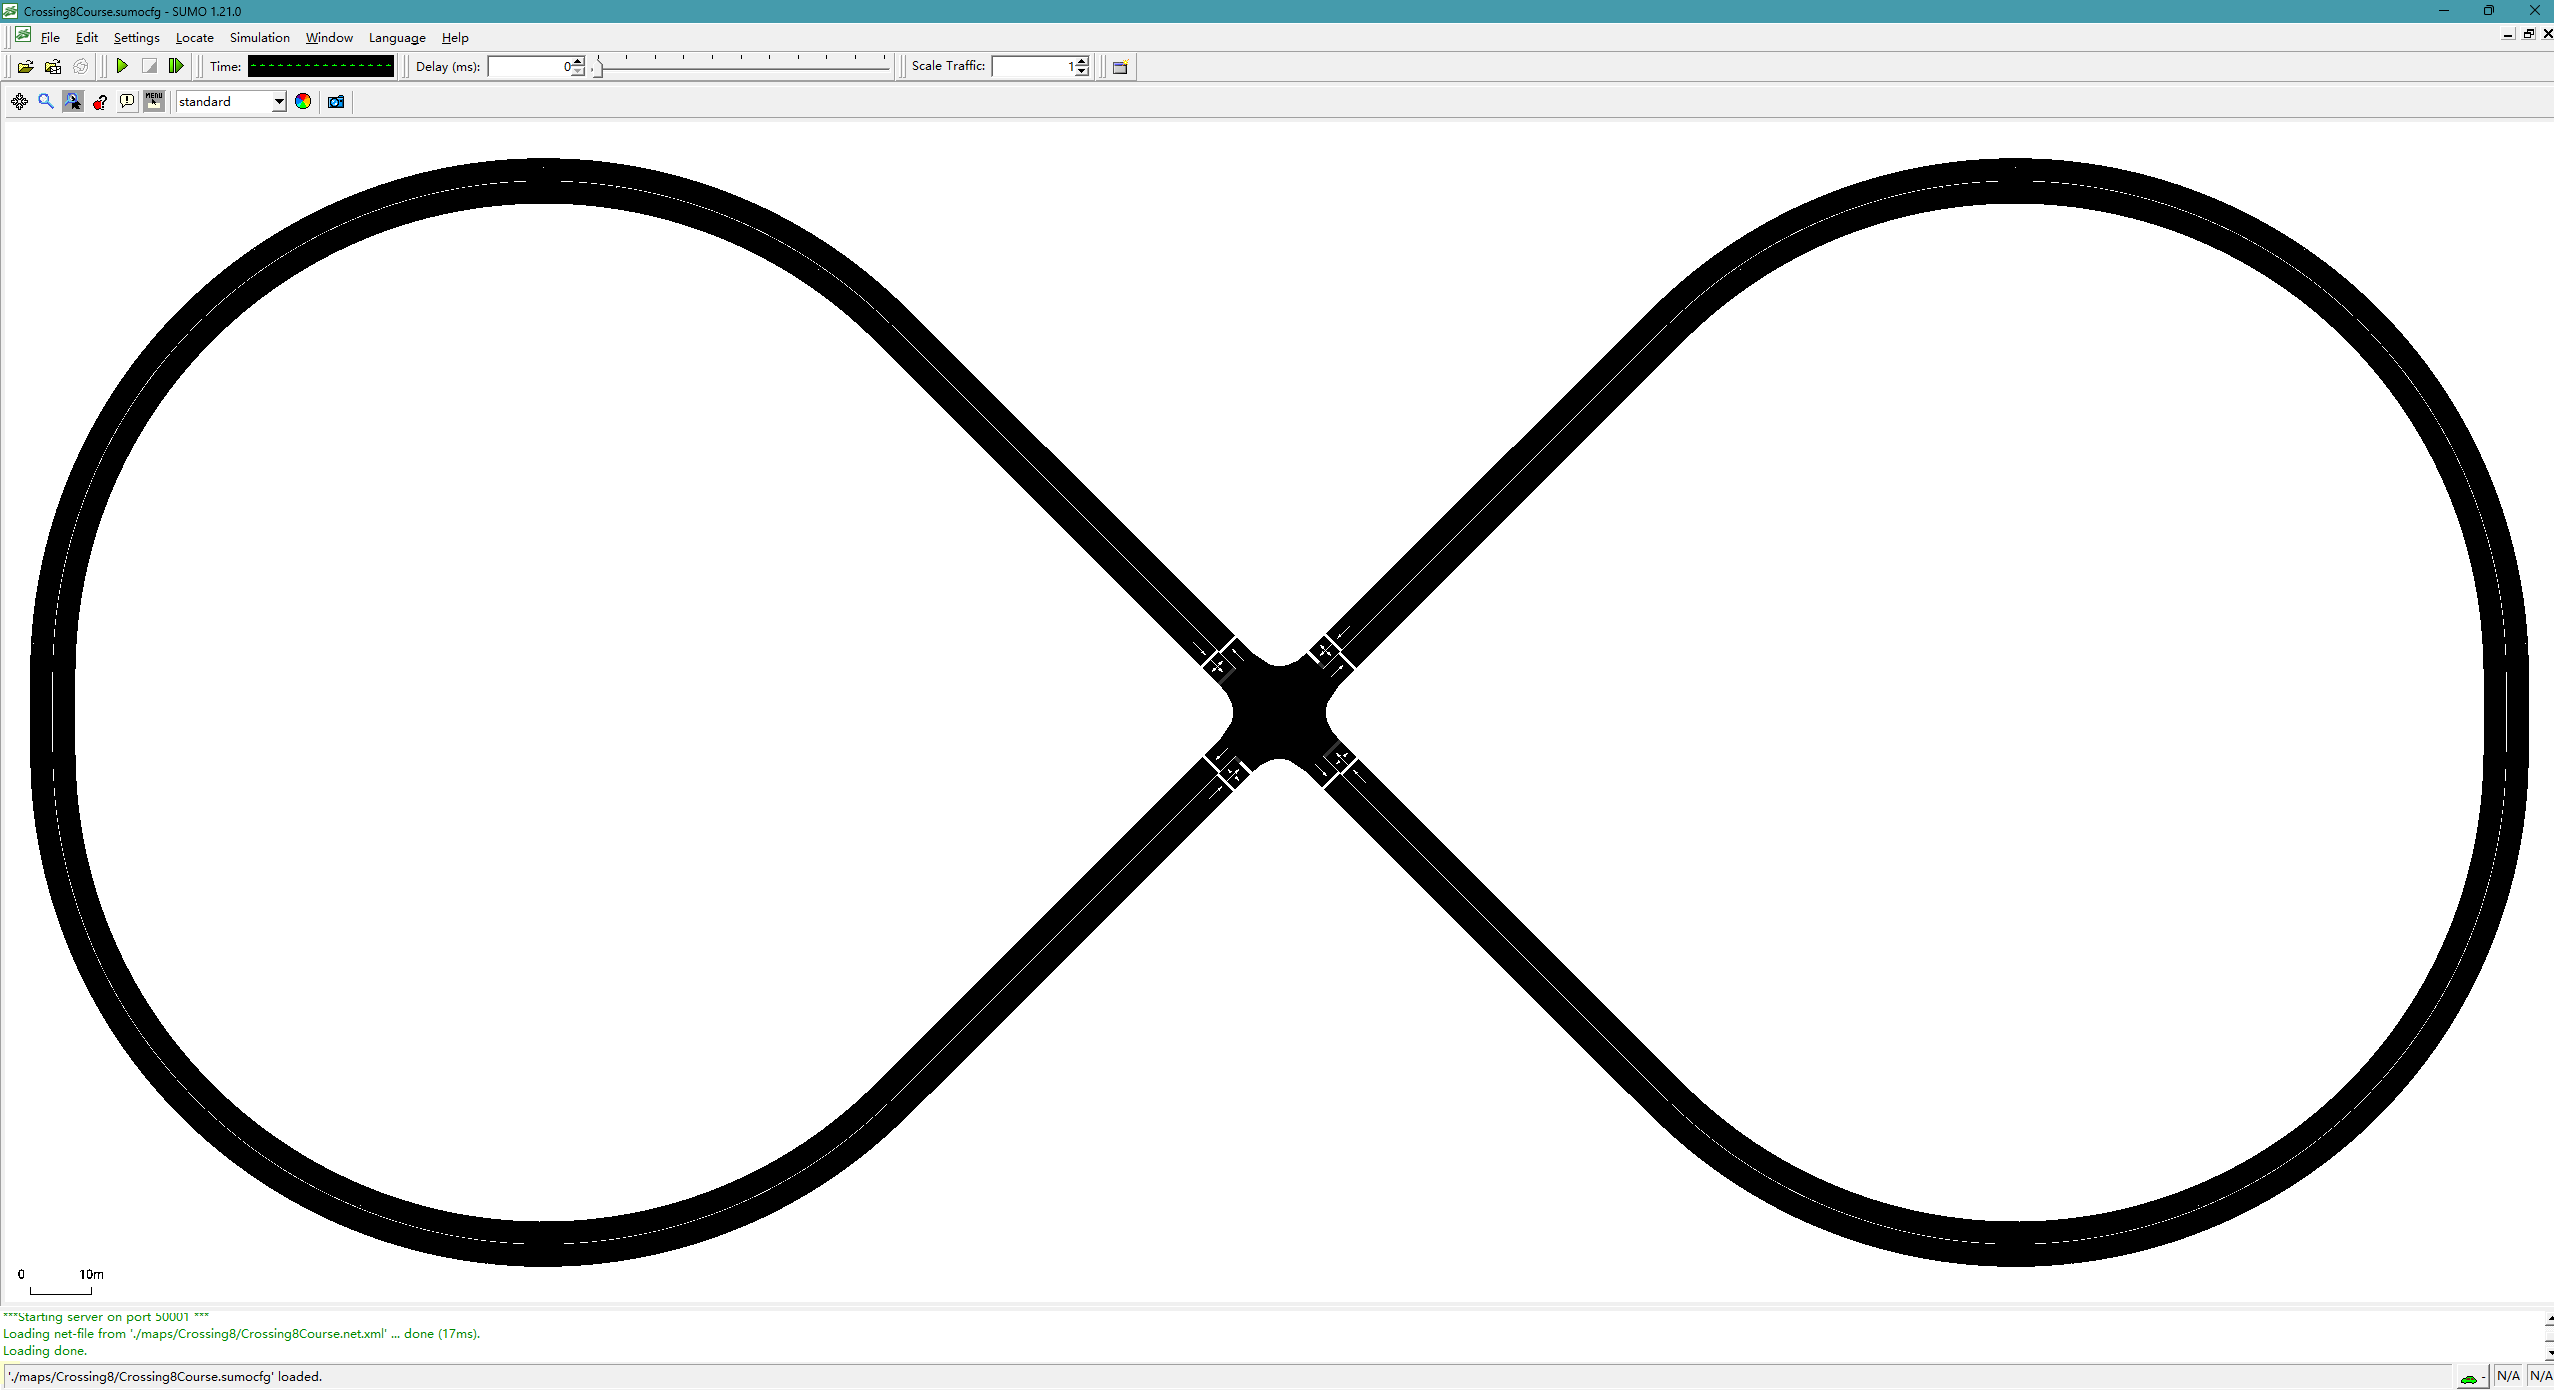Take a screenshot with camera icon
The width and height of the screenshot is (2554, 1390).
336,101
